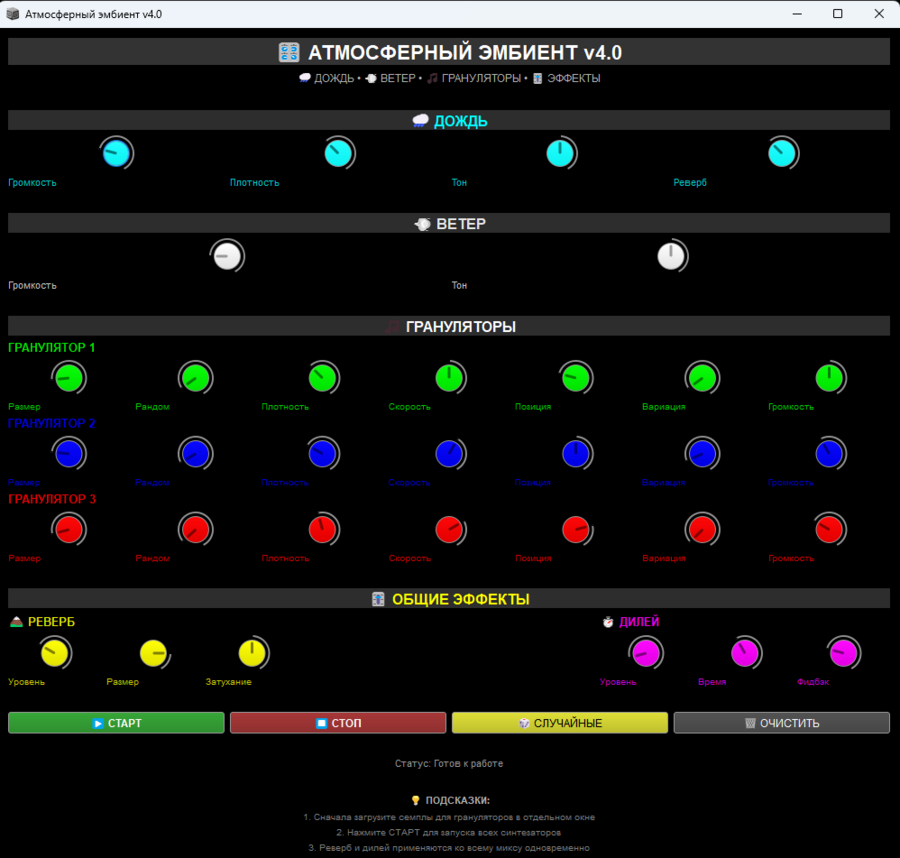900x858 pixels.
Task: Click Гранулятор 1 Плотность green knob
Action: [323, 378]
